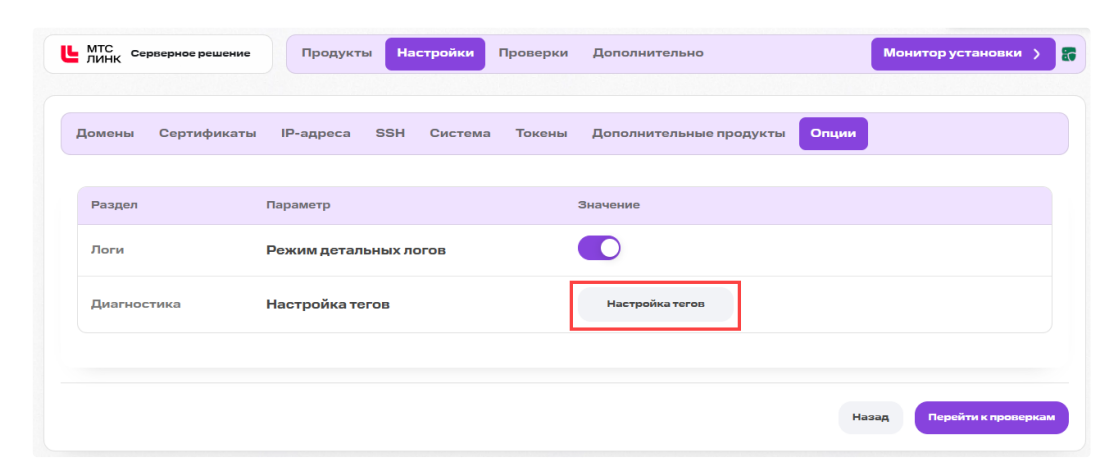Open the Сертификаты sub-tab
Viewport: 1110px width, 469px height.
click(x=207, y=134)
